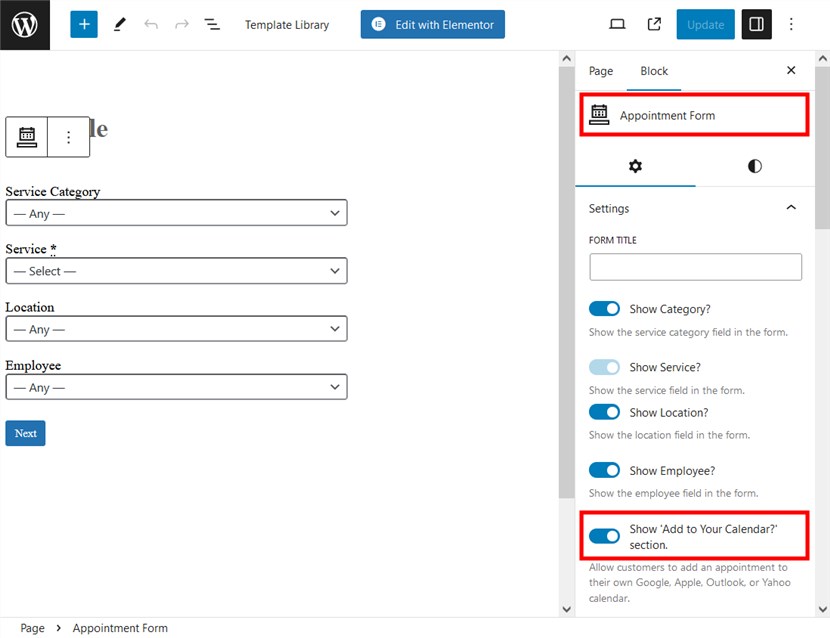Viewport: 830px width, 638px height.
Task: Open the block toolbar three-dot options
Action: click(x=68, y=137)
